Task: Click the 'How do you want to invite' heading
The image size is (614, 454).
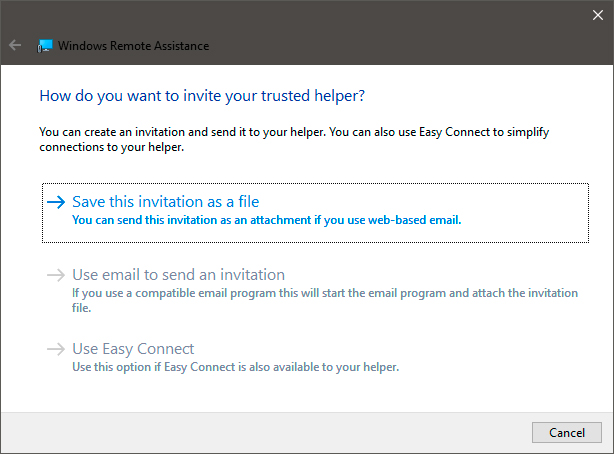Action: 202,96
